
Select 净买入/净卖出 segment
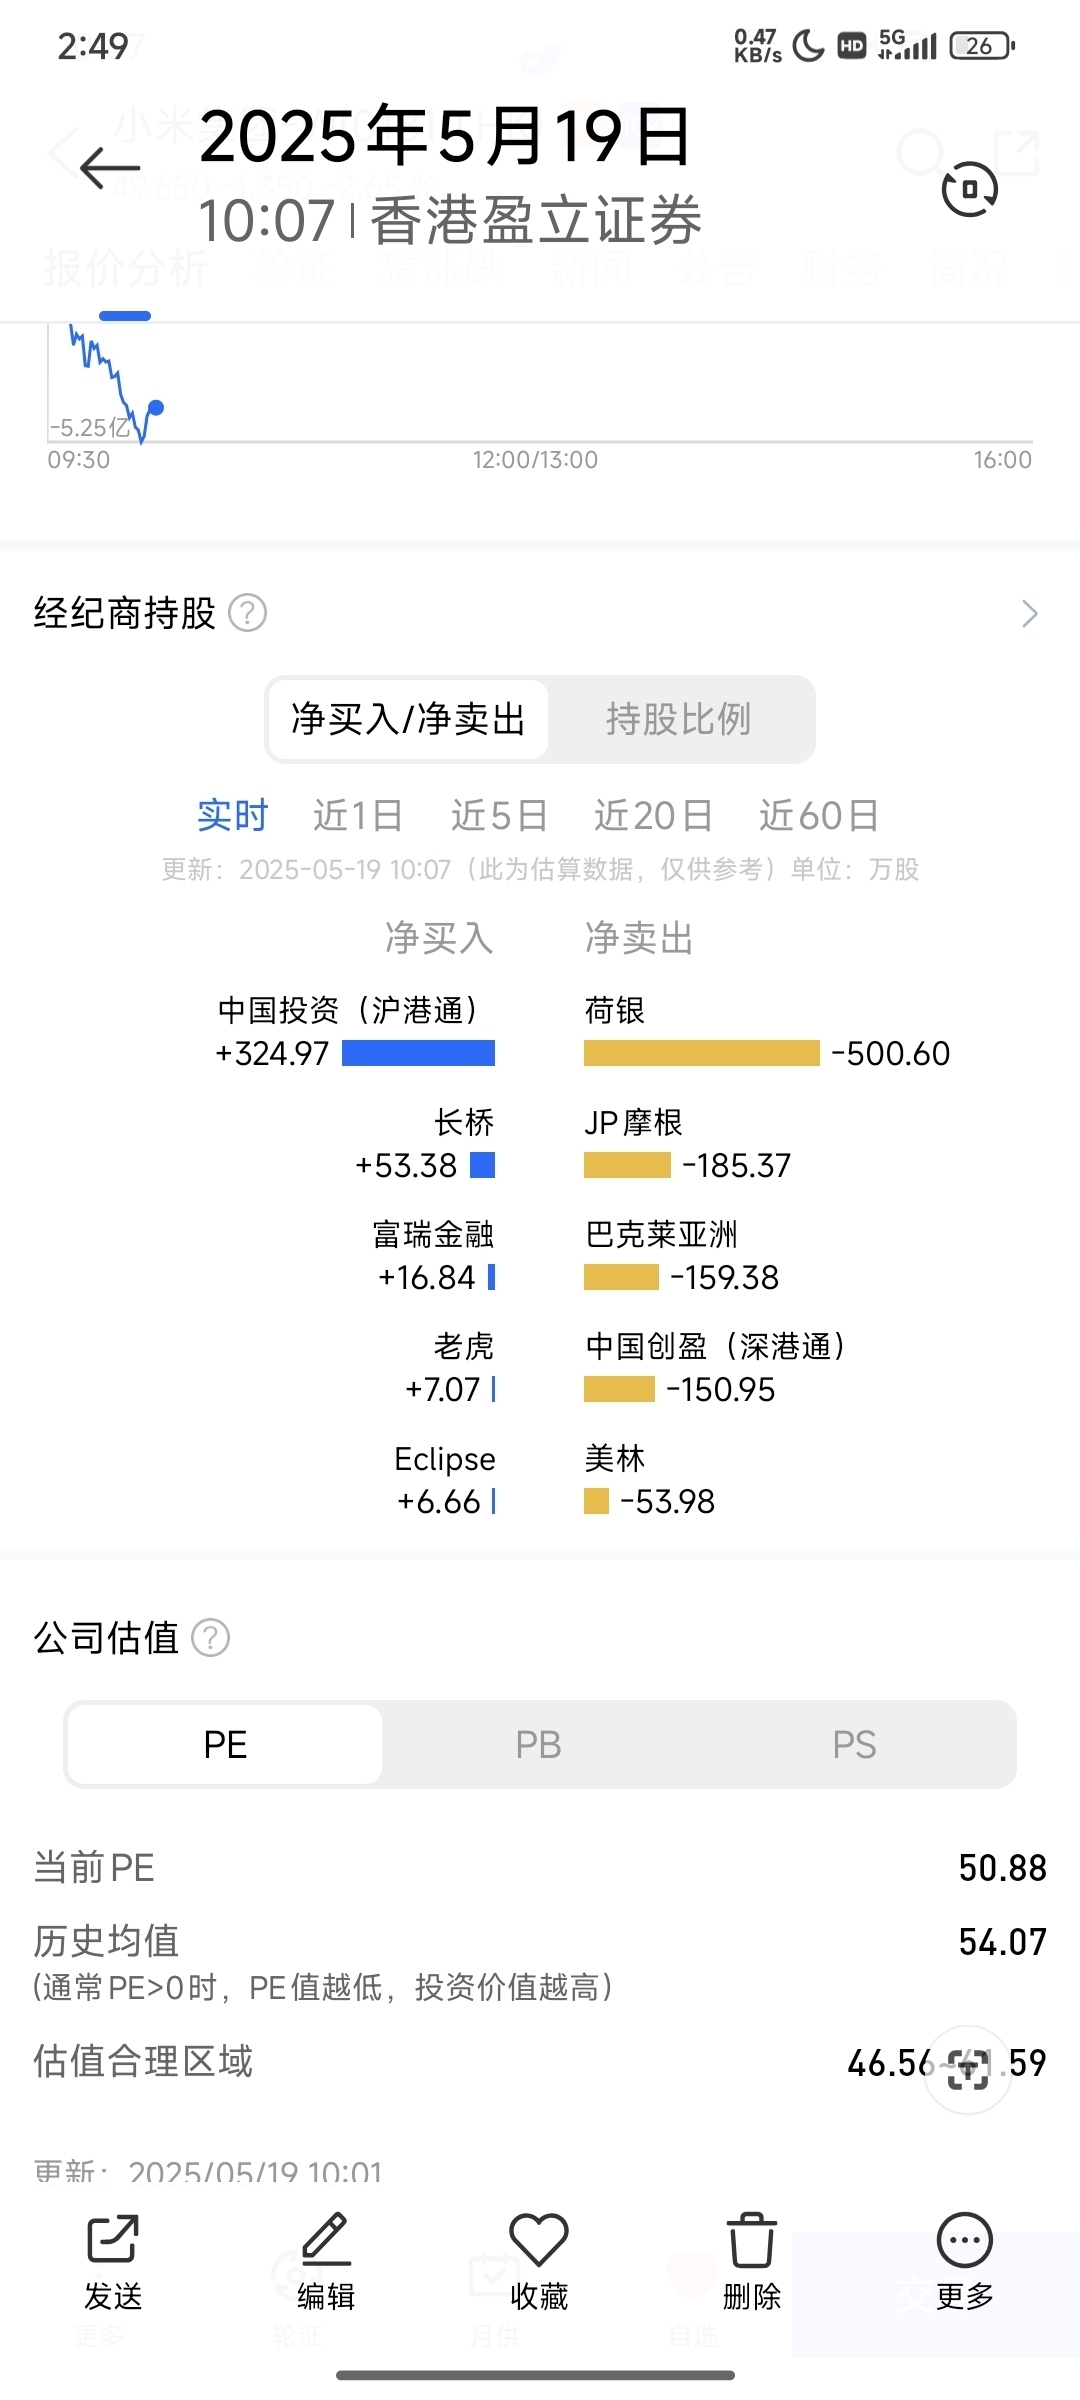point(408,719)
